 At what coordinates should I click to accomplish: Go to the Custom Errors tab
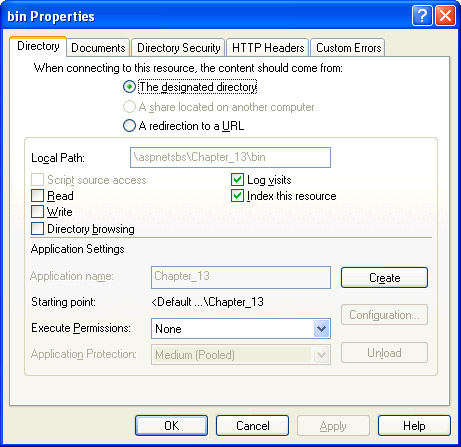click(348, 48)
